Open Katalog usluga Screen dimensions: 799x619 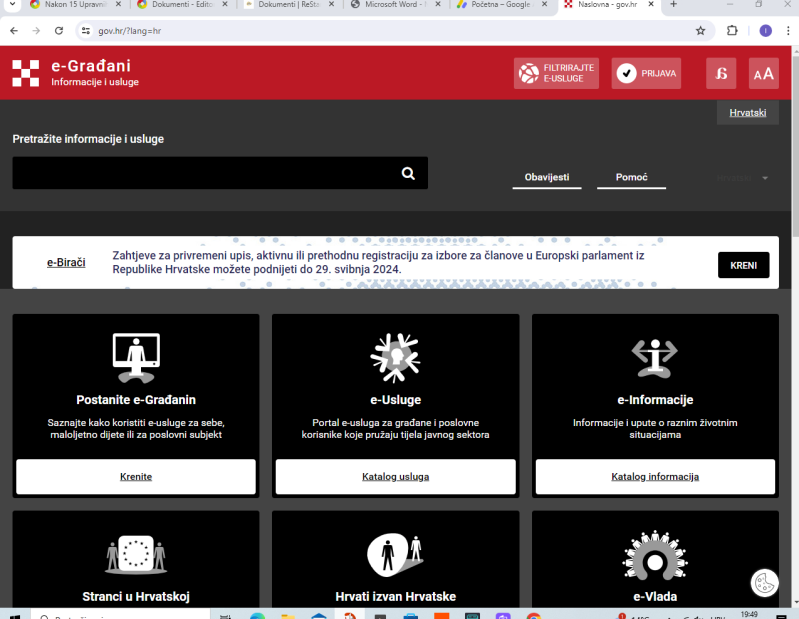pos(395,476)
